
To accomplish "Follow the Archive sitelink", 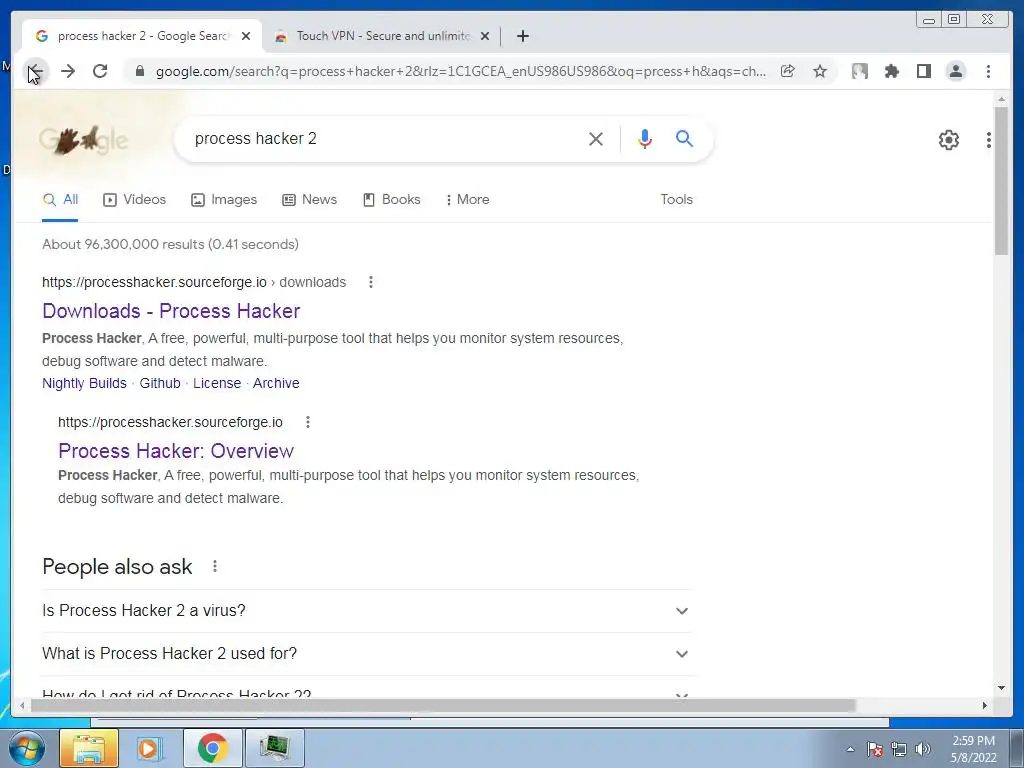I will pyautogui.click(x=276, y=383).
